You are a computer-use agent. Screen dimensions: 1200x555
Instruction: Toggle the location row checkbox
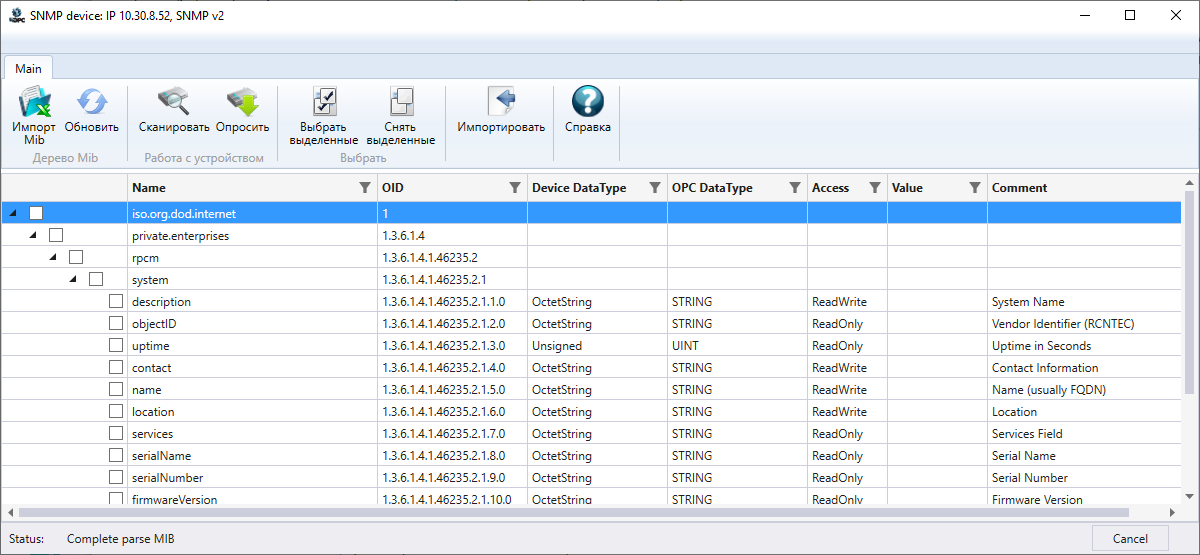pyautogui.click(x=116, y=411)
